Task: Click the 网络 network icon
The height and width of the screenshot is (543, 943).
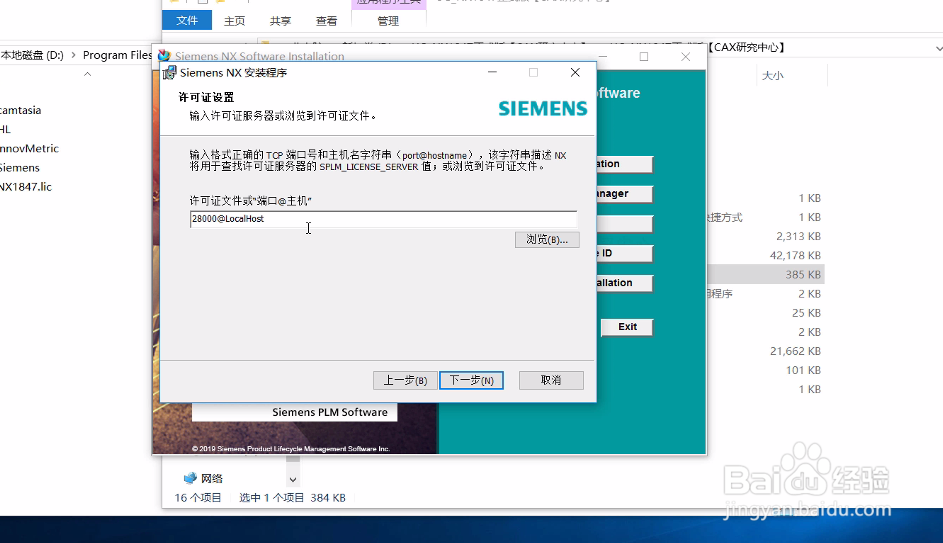Action: [x=190, y=478]
